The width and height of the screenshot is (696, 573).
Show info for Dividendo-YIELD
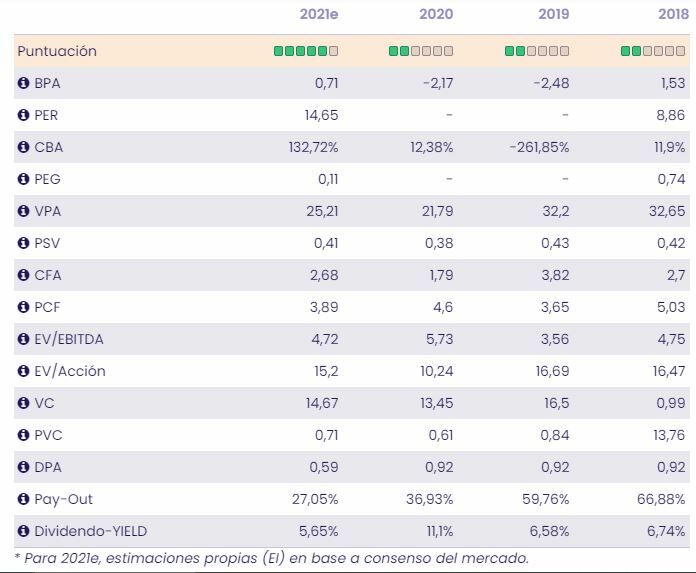coord(24,531)
